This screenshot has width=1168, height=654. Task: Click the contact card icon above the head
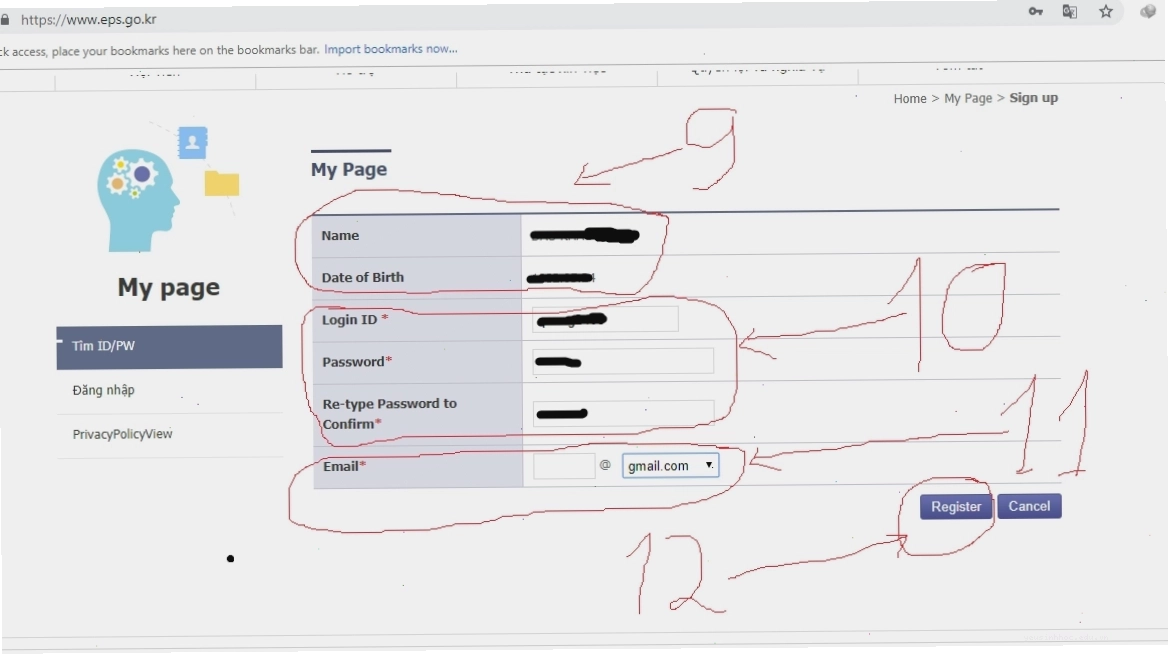(x=192, y=142)
